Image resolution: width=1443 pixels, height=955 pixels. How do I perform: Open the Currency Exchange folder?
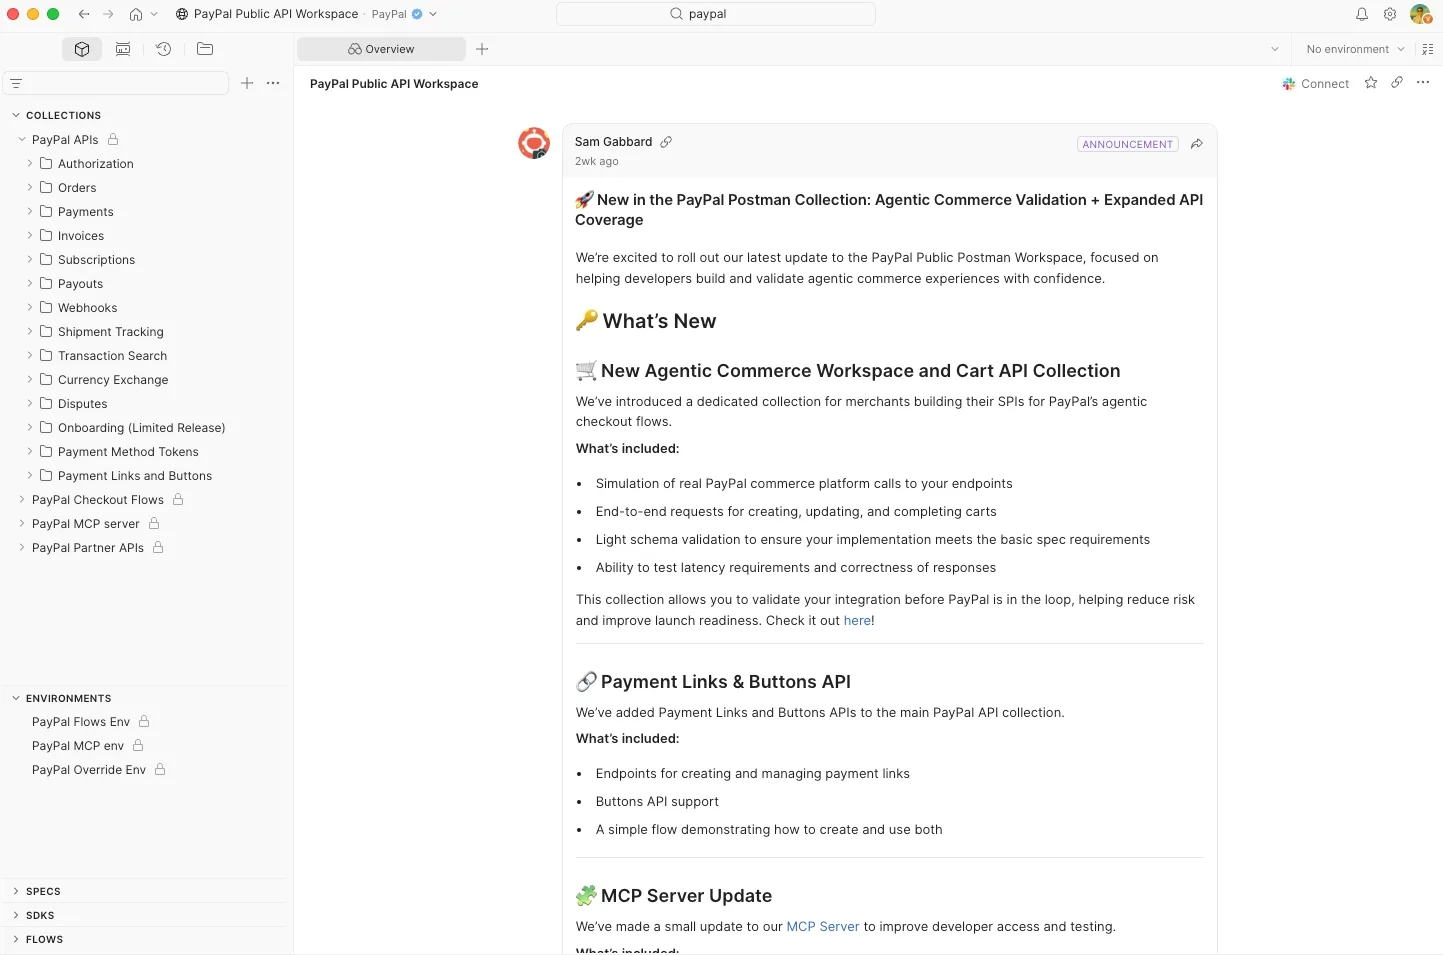pyautogui.click(x=113, y=379)
